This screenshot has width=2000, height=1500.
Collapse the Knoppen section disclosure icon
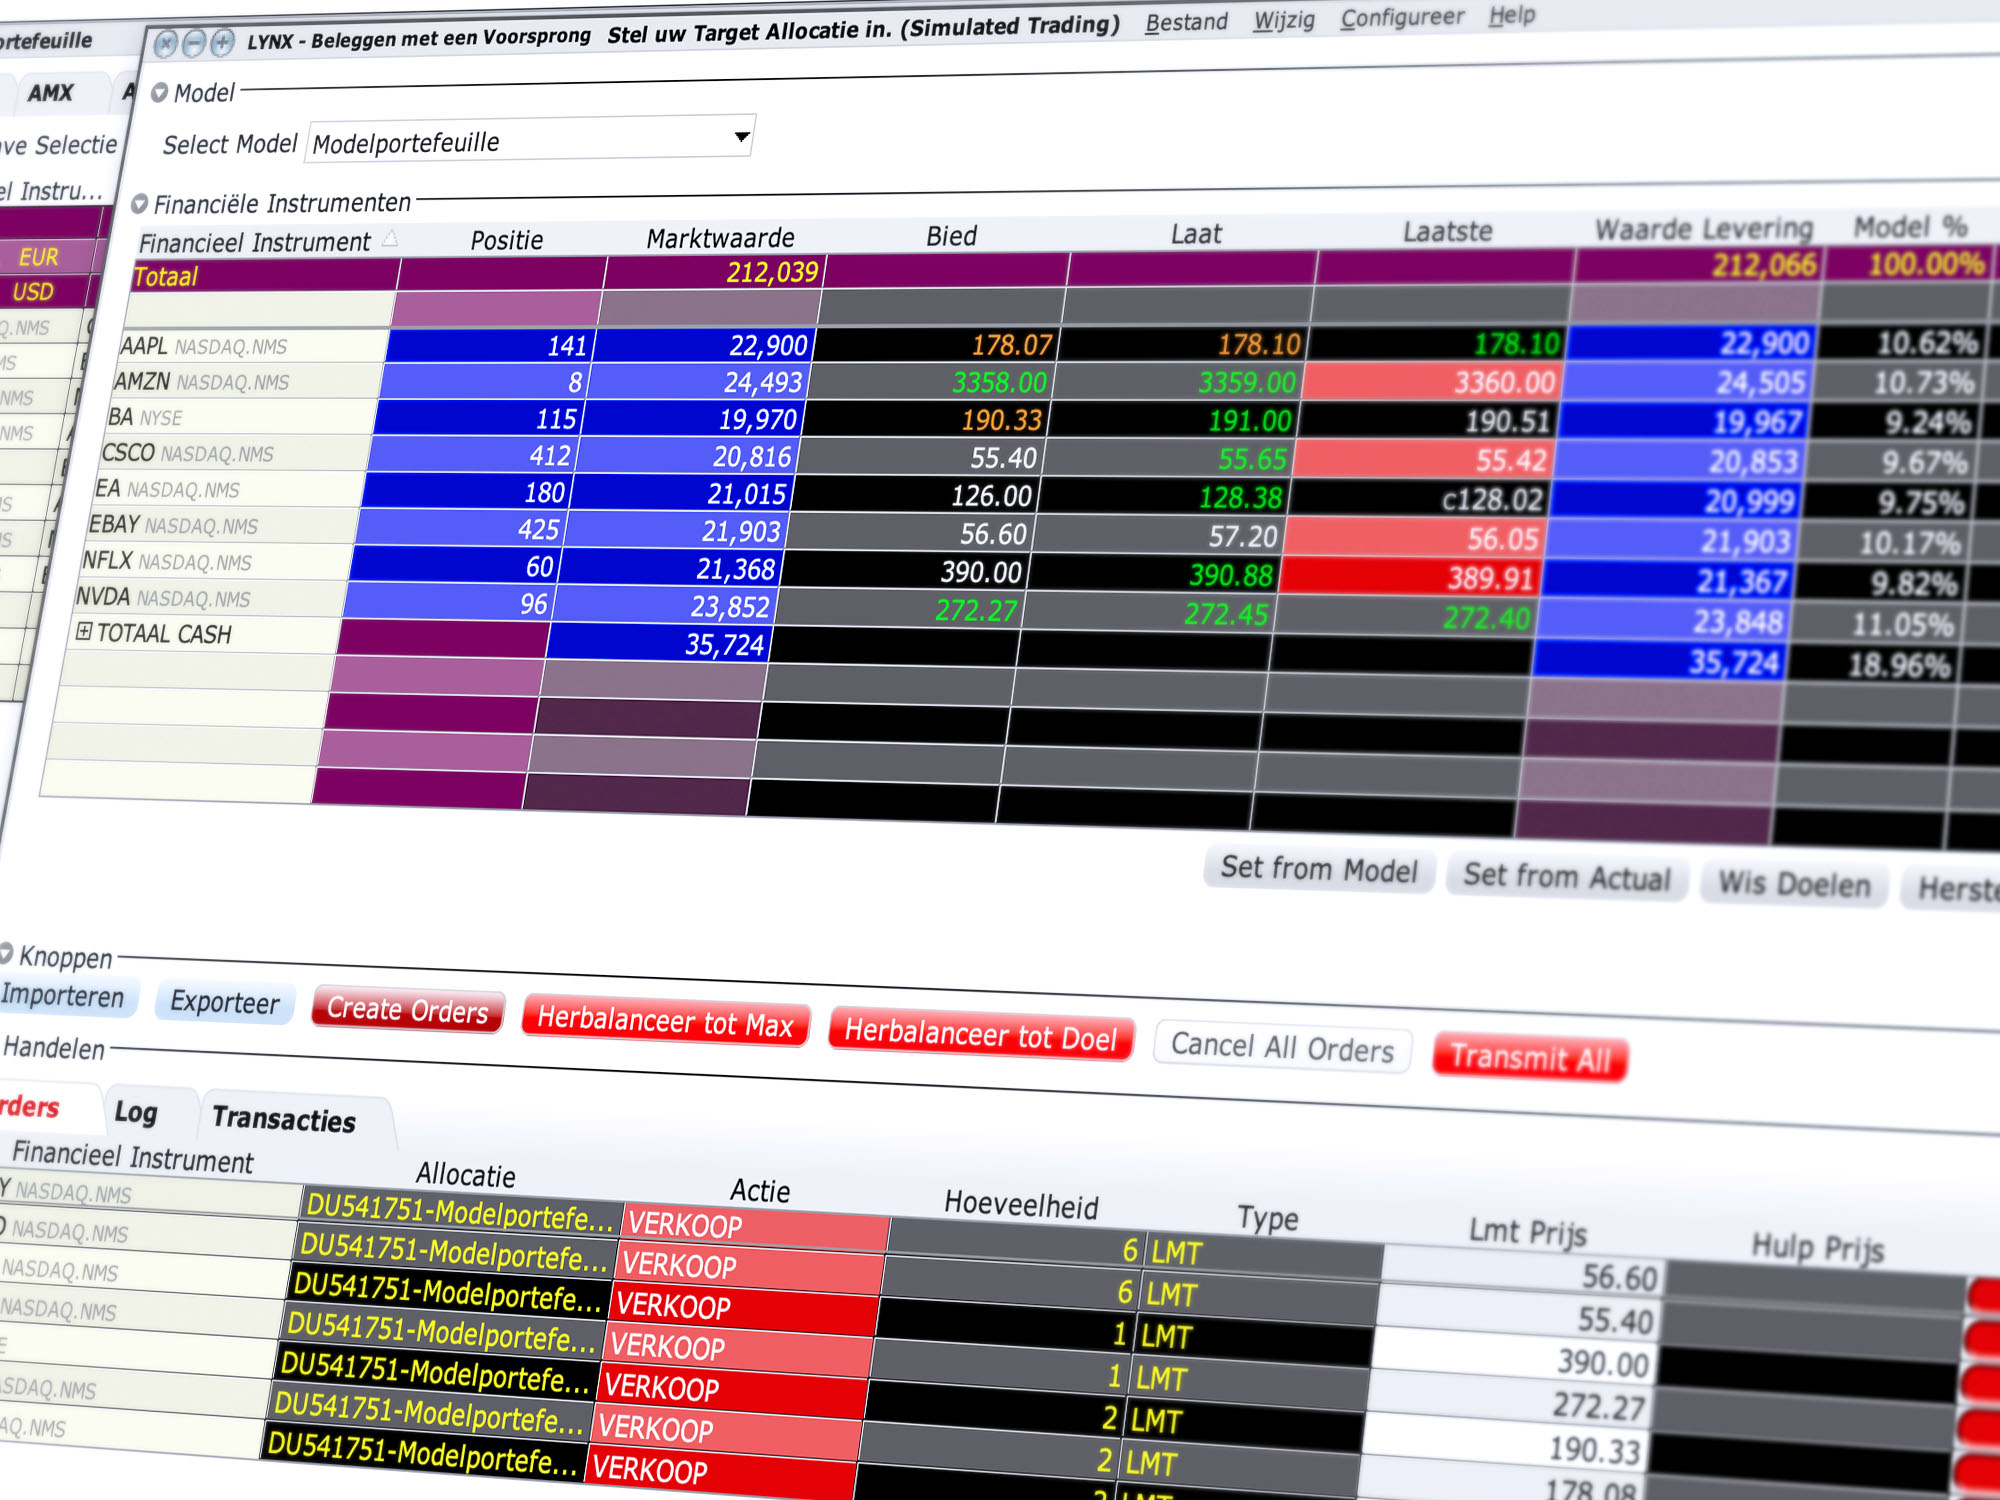(5, 953)
